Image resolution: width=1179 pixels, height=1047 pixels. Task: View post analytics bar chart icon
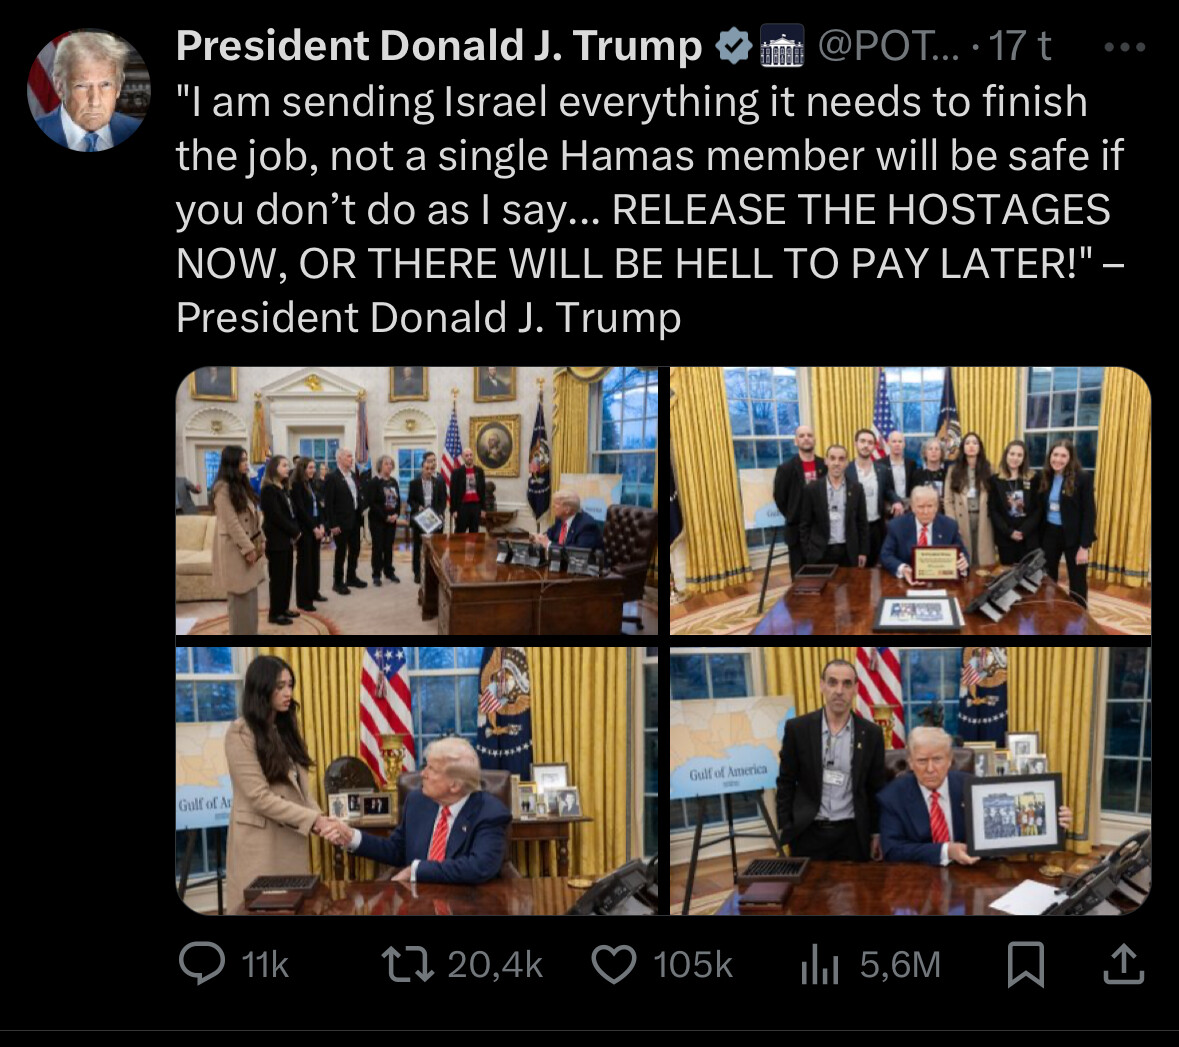click(820, 964)
